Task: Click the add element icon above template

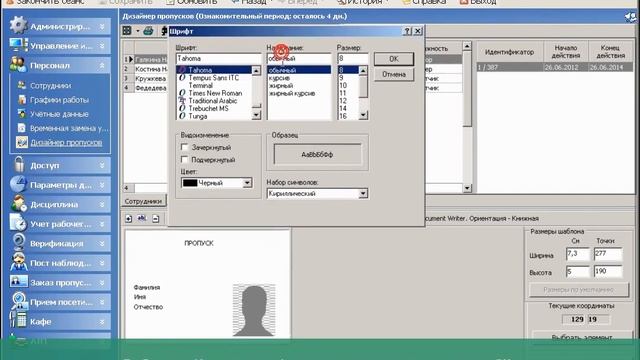Action: tap(129, 219)
